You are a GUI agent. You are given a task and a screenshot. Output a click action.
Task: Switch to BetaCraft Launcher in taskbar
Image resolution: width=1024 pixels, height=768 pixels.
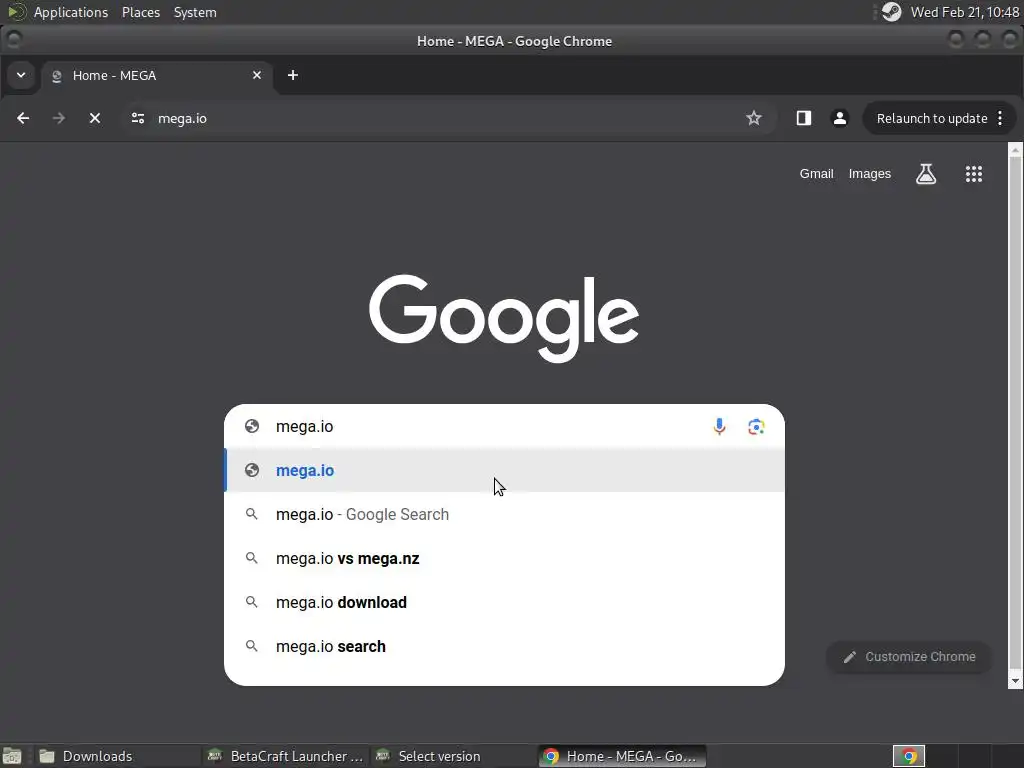285,756
